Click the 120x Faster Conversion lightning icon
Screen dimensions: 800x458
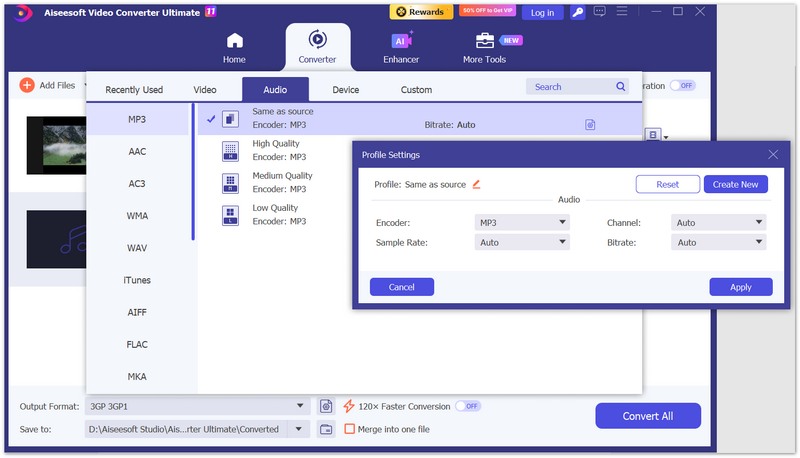tap(349, 406)
